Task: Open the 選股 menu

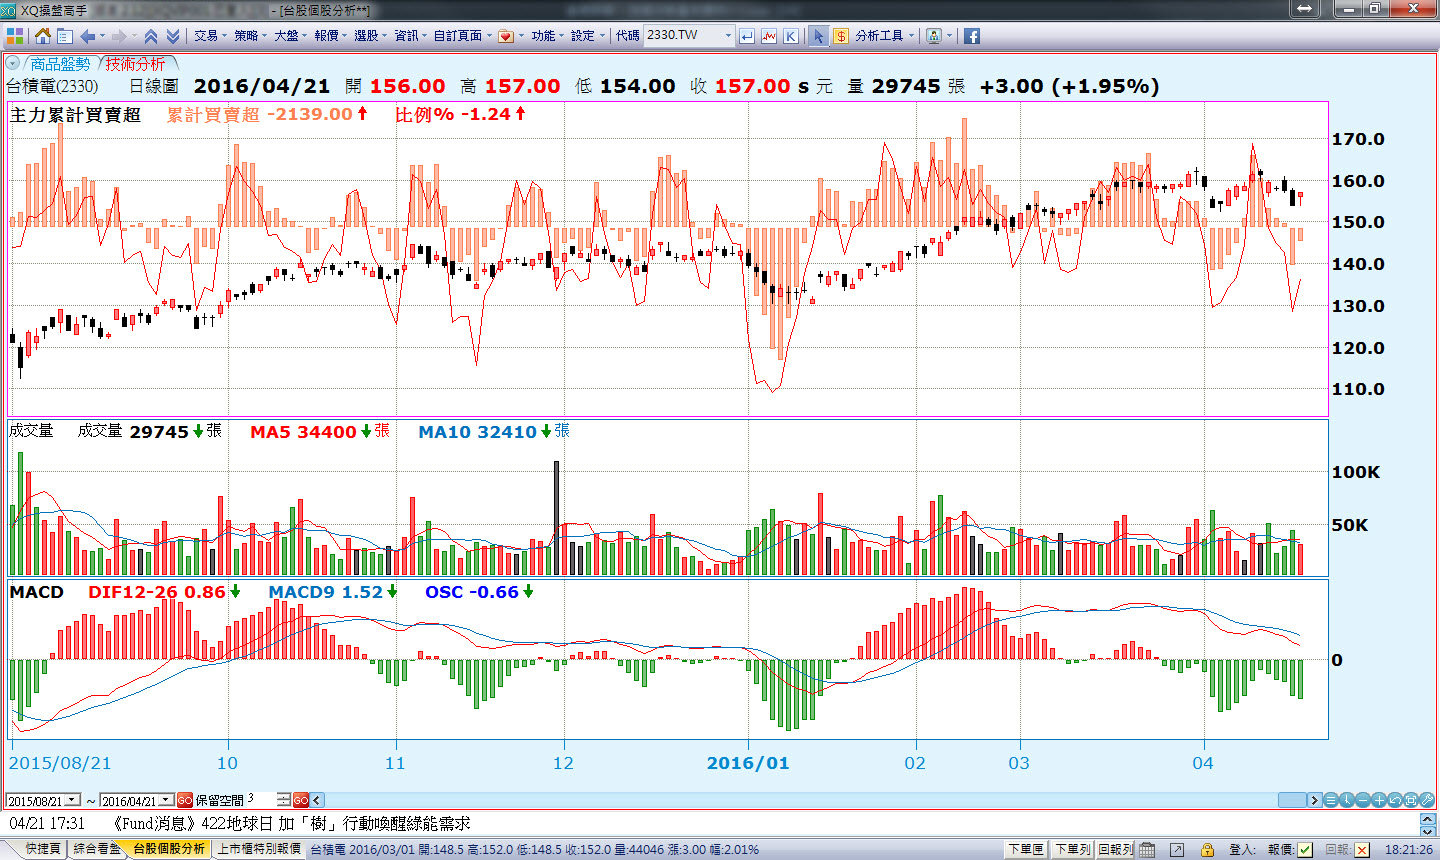Action: click(371, 36)
